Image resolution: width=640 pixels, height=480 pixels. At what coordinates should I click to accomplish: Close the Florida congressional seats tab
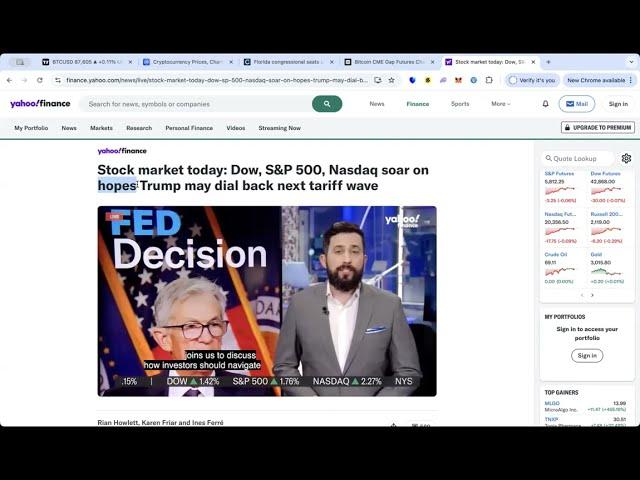coord(332,62)
